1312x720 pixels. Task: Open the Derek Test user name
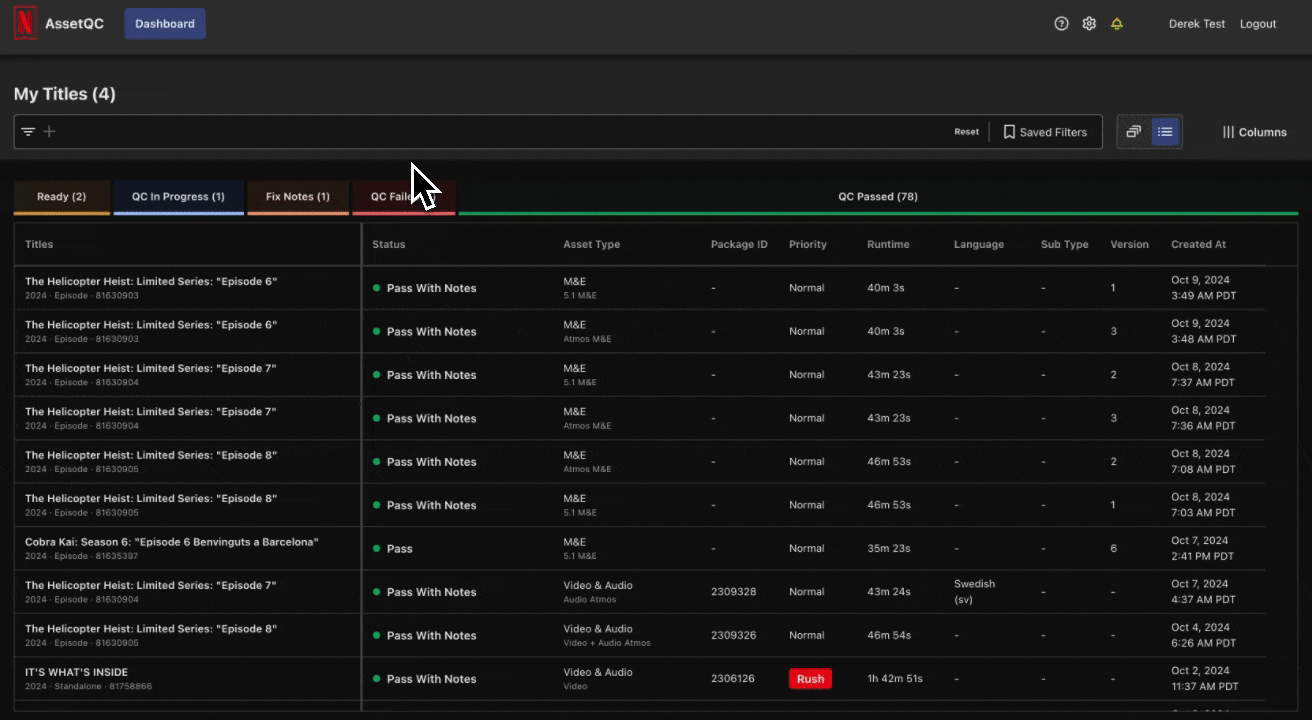(1197, 24)
